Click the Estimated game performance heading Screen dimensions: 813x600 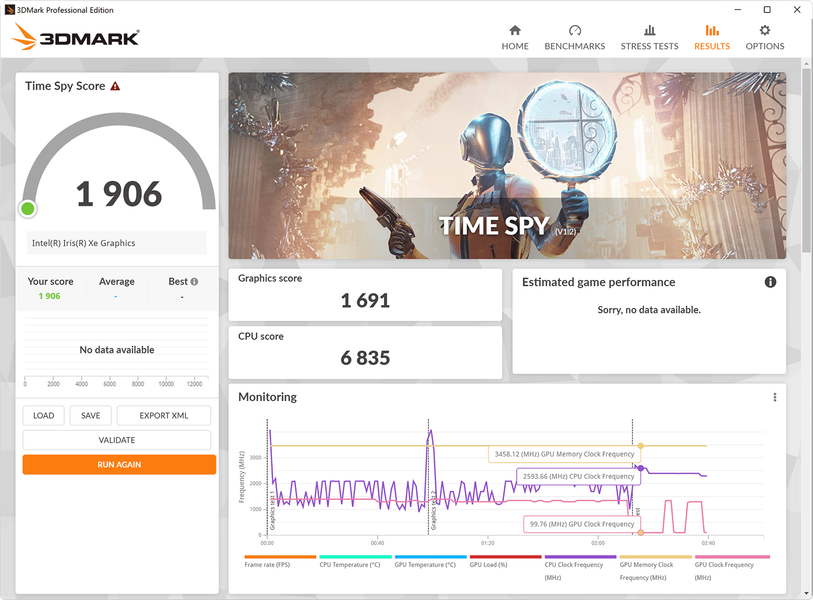point(598,282)
